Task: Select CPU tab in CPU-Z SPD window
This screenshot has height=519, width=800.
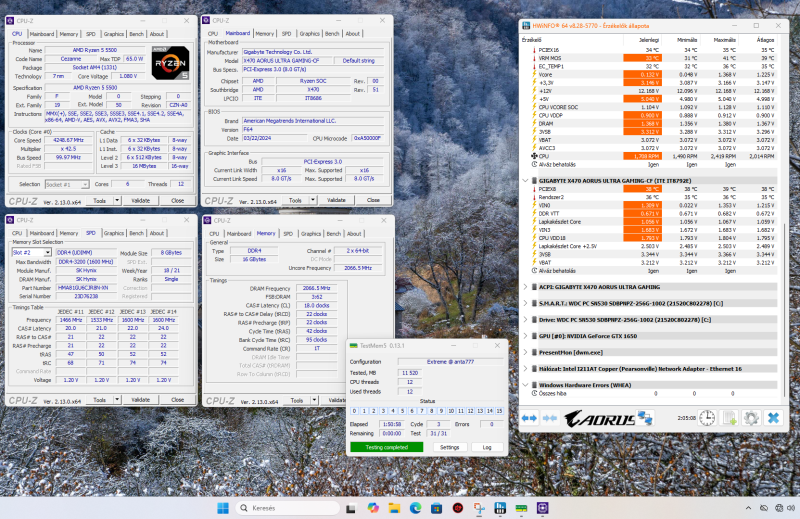Action: [x=17, y=233]
